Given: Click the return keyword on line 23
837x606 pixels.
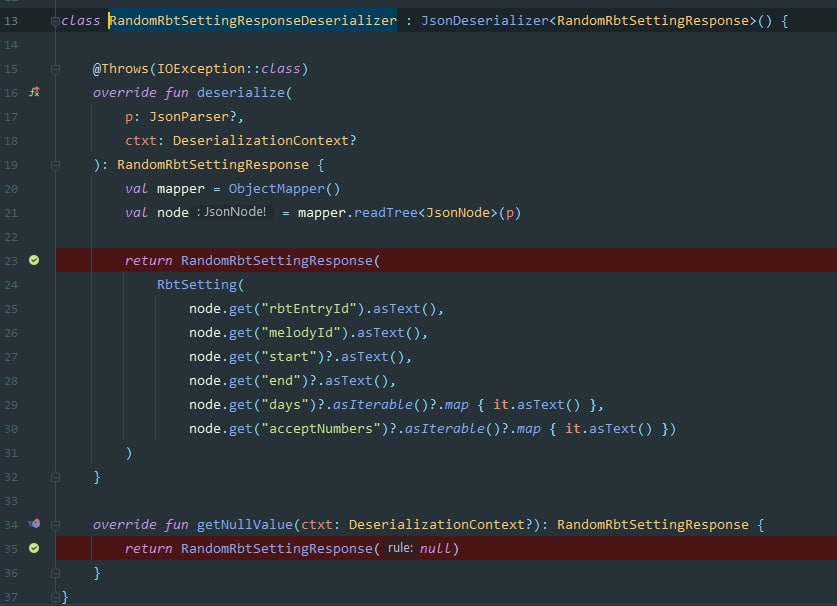Looking at the screenshot, I should coord(148,261).
